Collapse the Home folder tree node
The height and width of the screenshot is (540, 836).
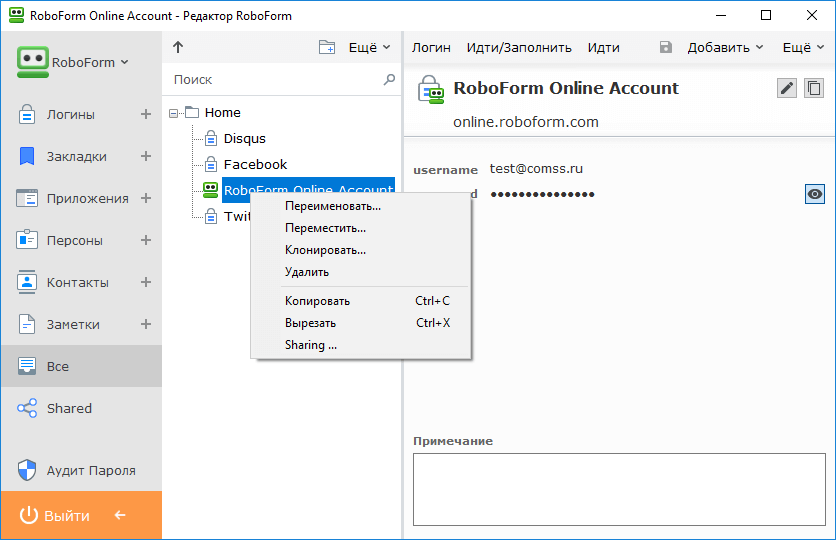pyautogui.click(x=173, y=113)
